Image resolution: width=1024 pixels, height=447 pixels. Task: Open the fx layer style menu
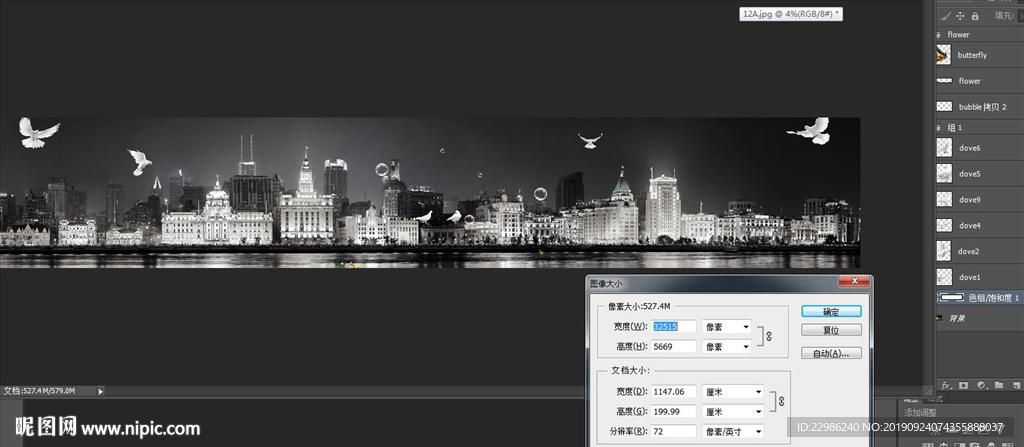[944, 386]
